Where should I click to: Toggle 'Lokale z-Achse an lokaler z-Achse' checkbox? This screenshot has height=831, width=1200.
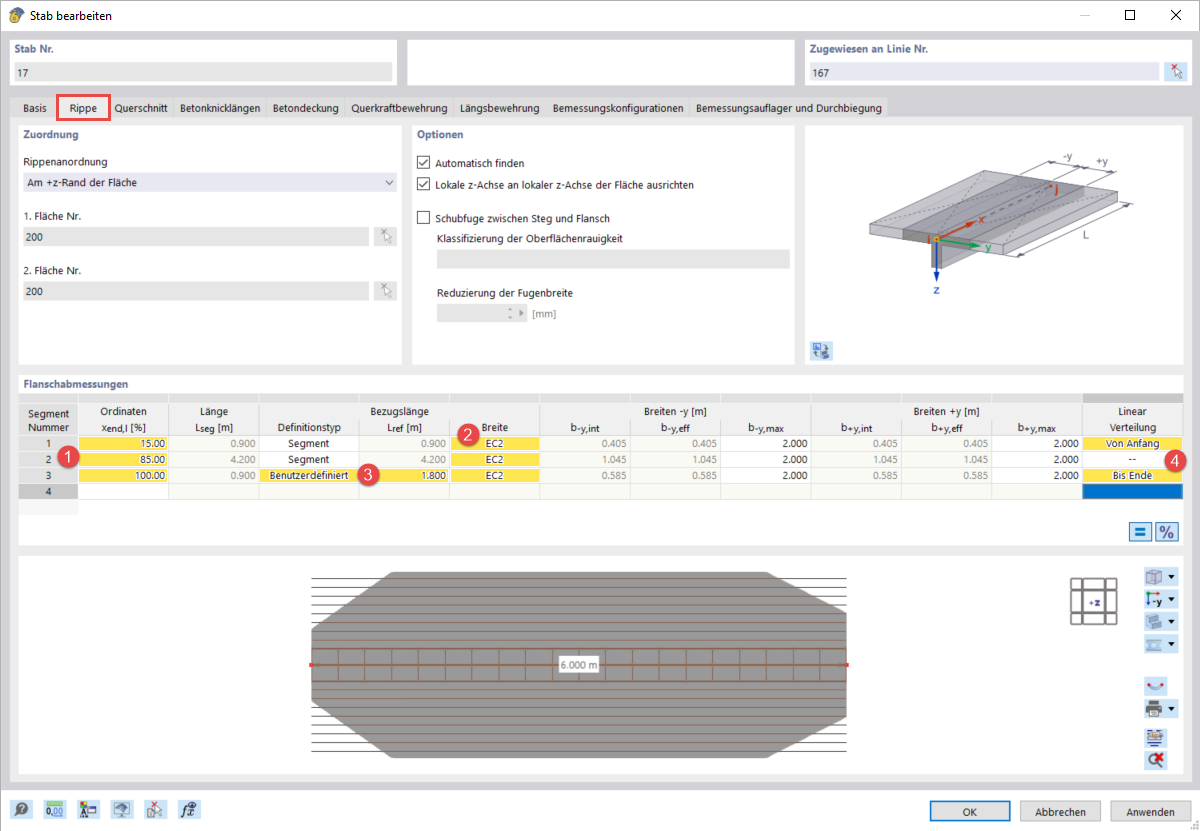(x=424, y=184)
